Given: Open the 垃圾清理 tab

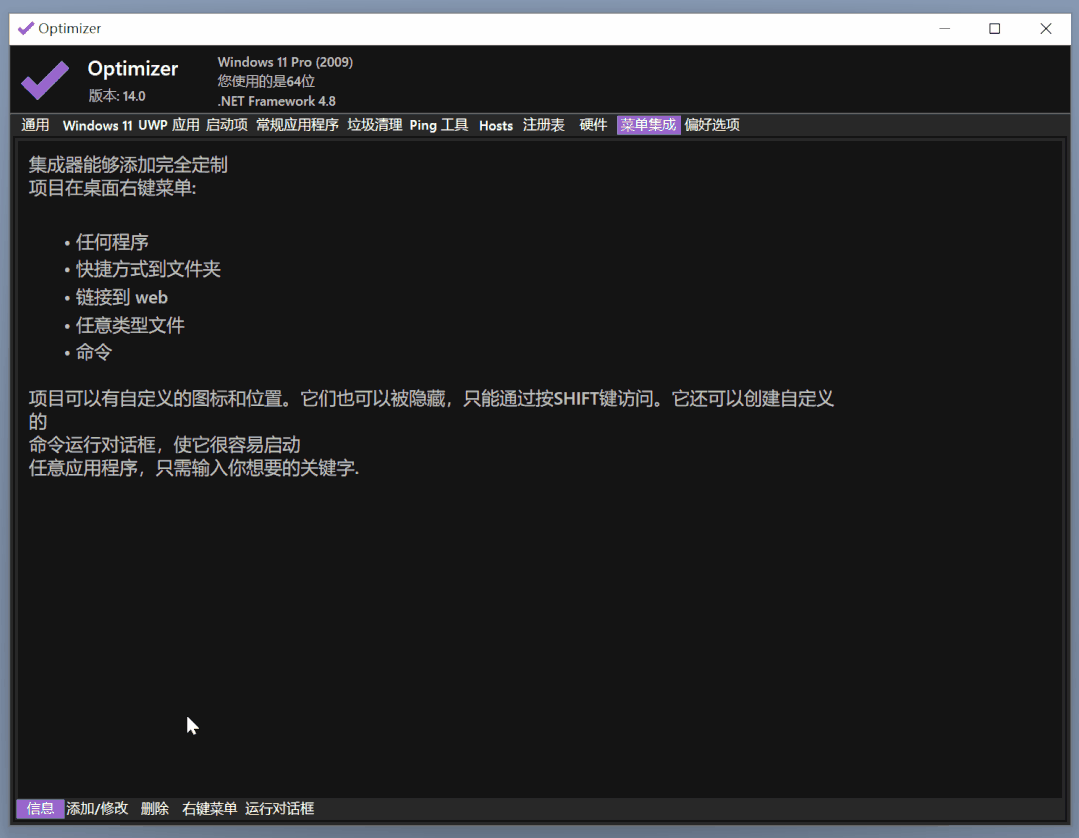Looking at the screenshot, I should tap(374, 125).
